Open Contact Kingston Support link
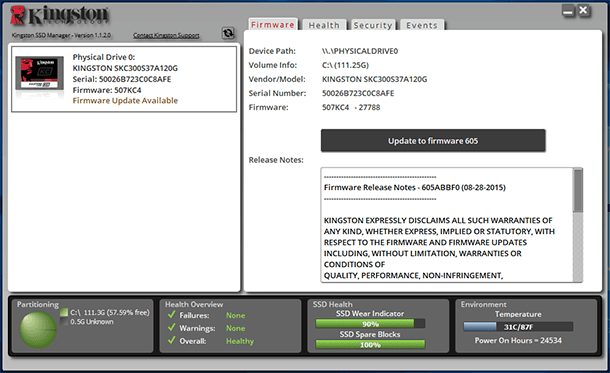This screenshot has height=373, width=610. (166, 35)
